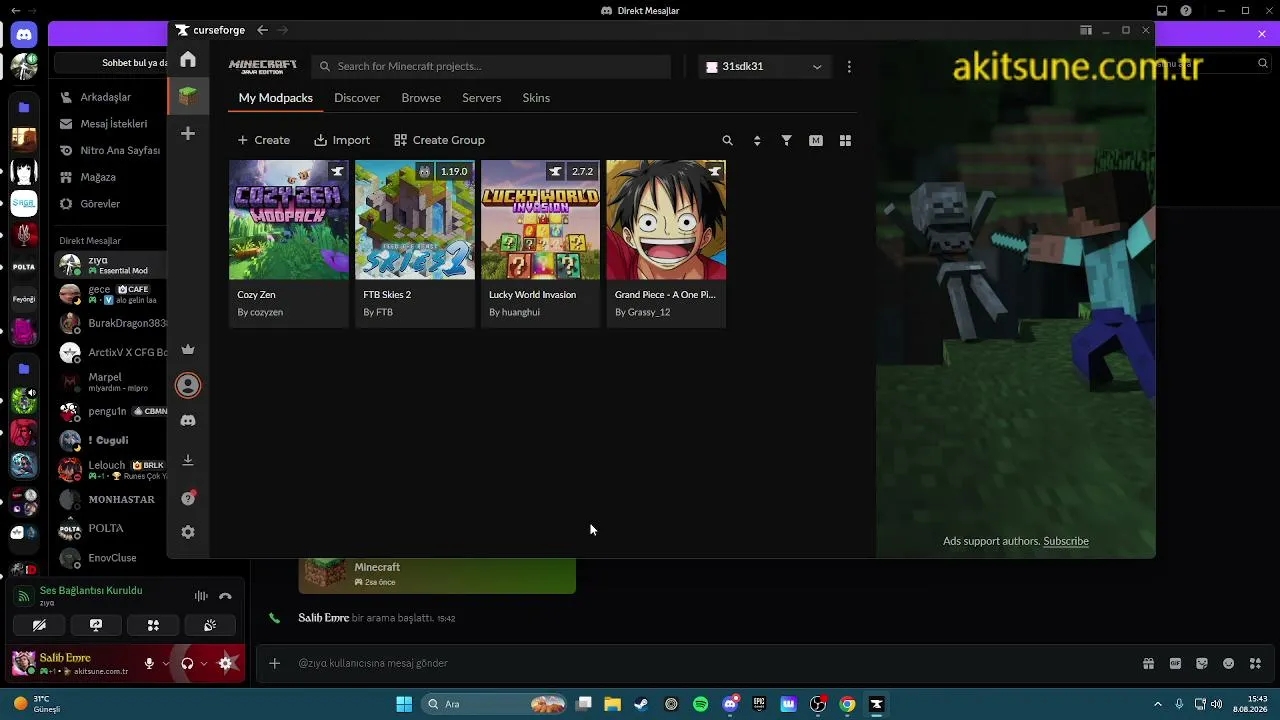The height and width of the screenshot is (720, 1280).
Task: Open the Discord GIF picker
Action: click(x=1175, y=663)
